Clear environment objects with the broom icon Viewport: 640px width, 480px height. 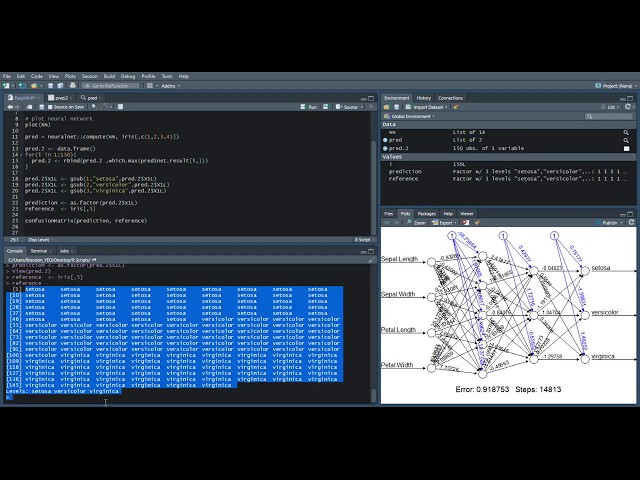pyautogui.click(x=456, y=107)
